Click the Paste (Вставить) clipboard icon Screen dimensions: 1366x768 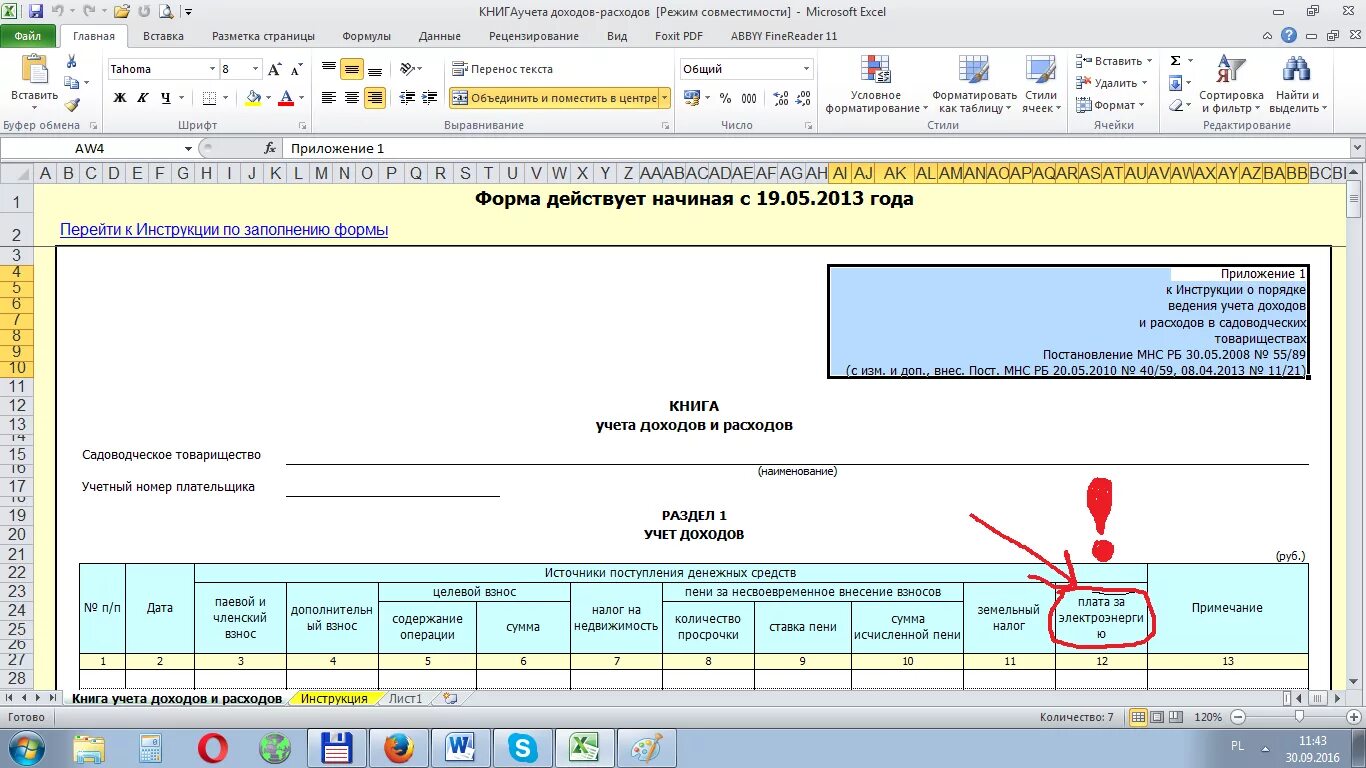35,69
